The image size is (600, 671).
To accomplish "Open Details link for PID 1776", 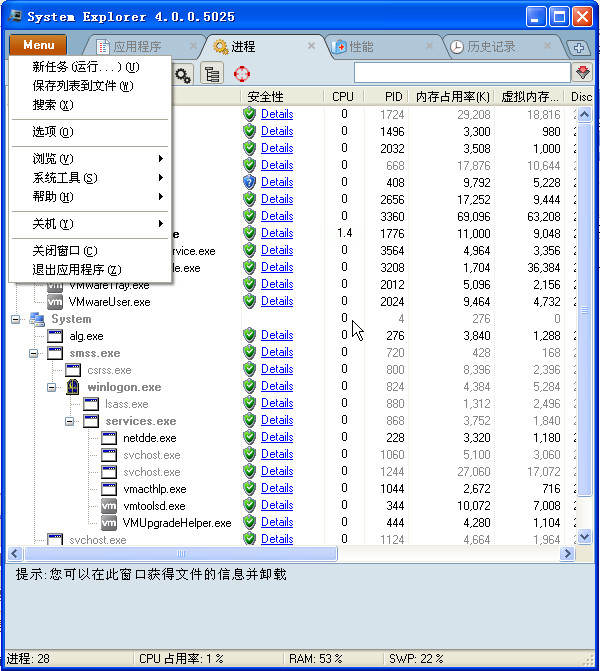I will point(277,233).
